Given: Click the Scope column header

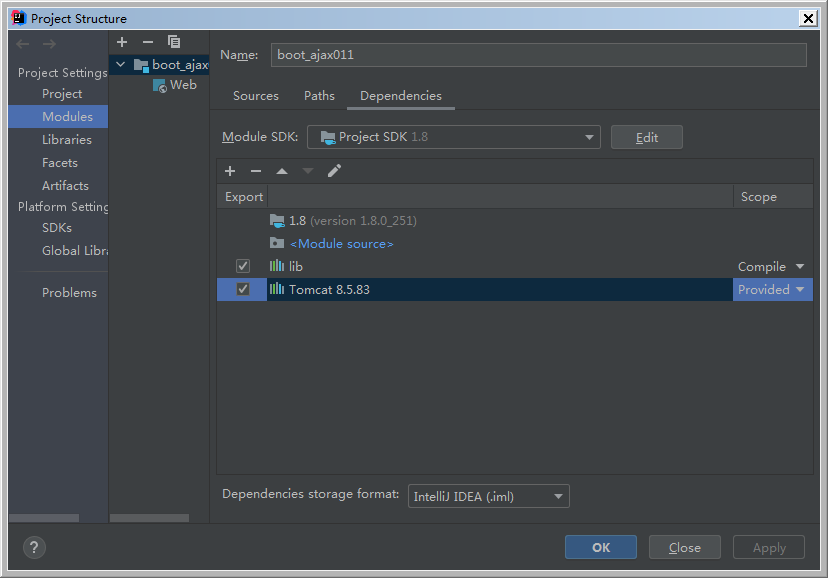Looking at the screenshot, I should point(773,197).
